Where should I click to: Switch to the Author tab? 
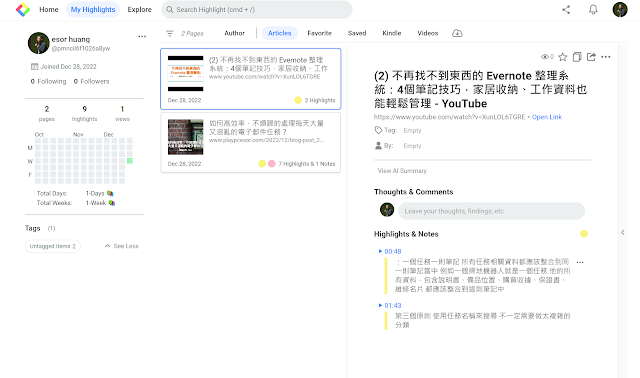[x=234, y=33]
